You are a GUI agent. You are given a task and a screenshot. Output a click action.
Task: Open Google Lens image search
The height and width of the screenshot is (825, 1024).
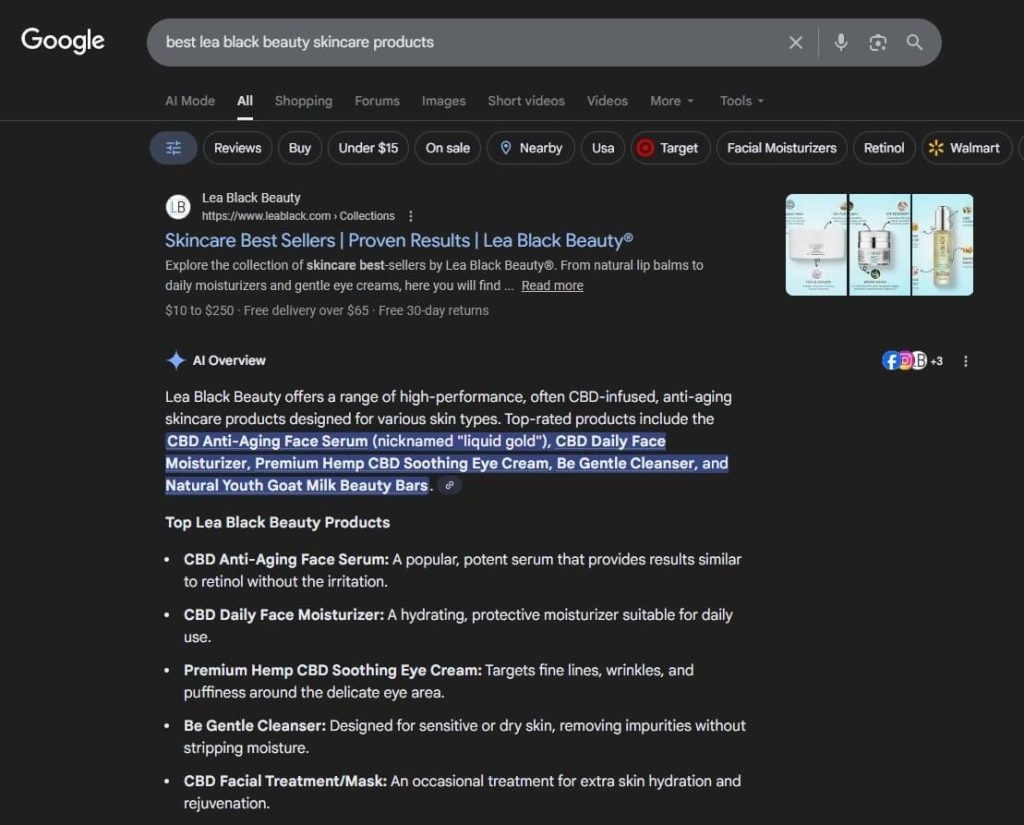point(878,42)
